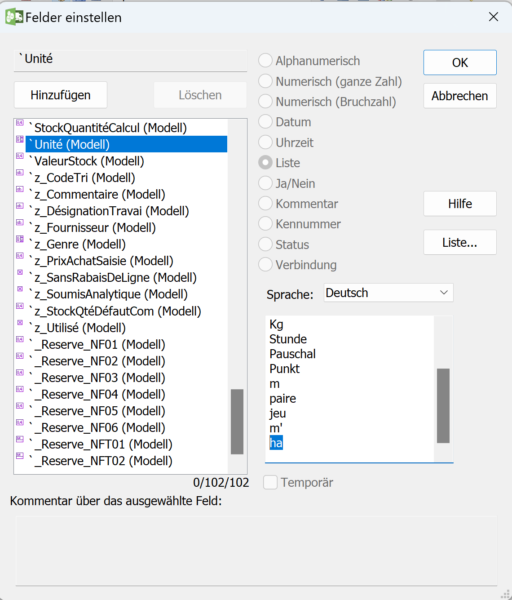
Task: Click the Abbrechen button
Action: point(460,96)
